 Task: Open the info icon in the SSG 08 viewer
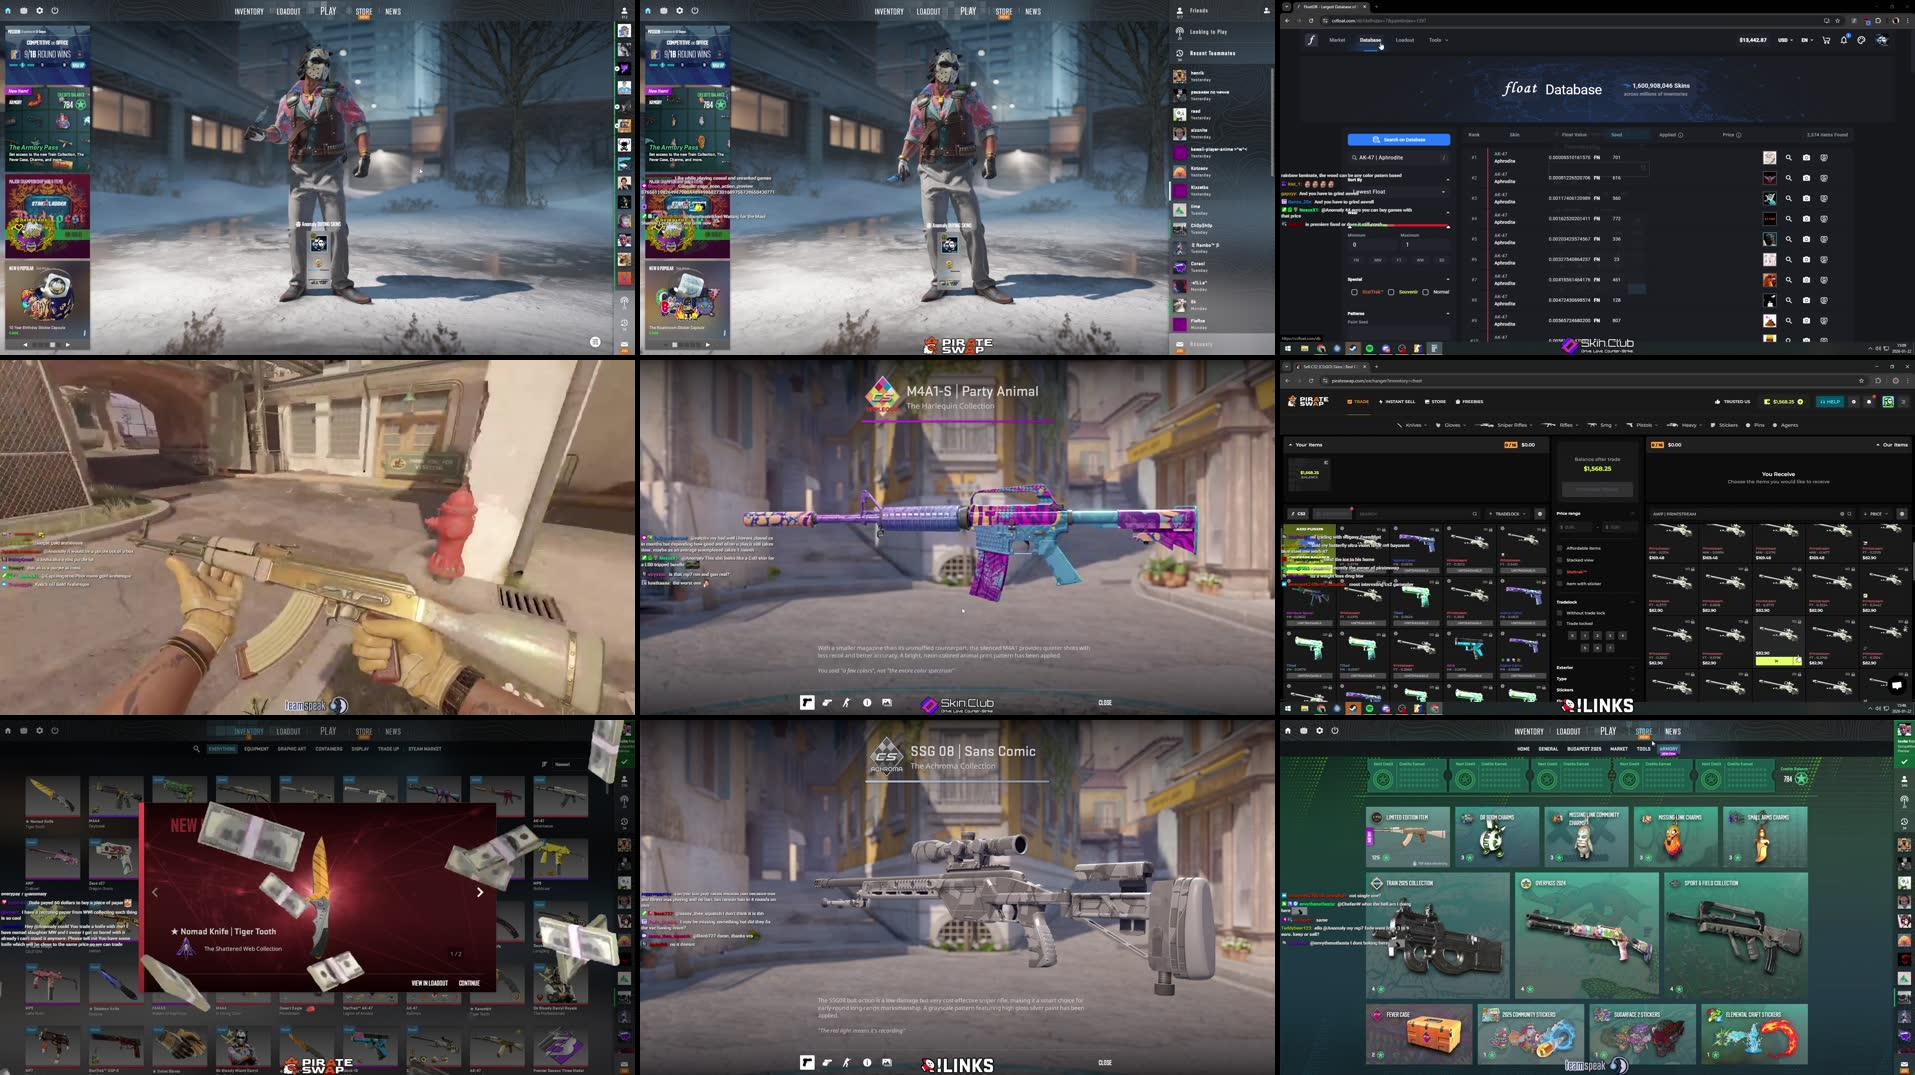pos(866,1063)
